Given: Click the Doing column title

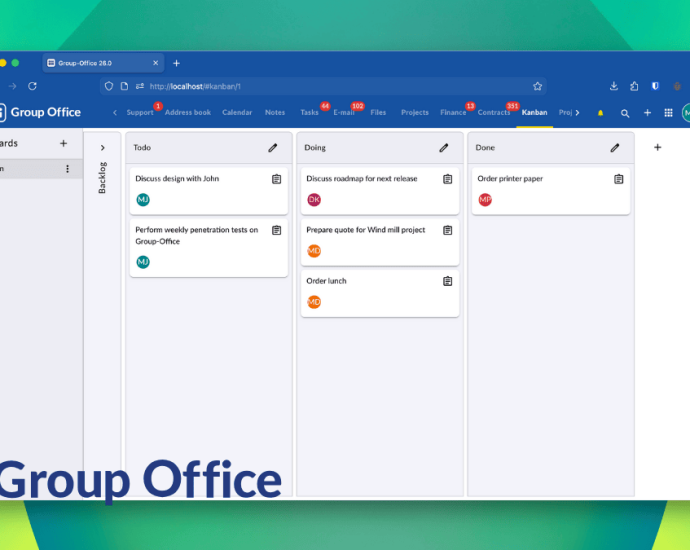Looking at the screenshot, I should [x=315, y=148].
